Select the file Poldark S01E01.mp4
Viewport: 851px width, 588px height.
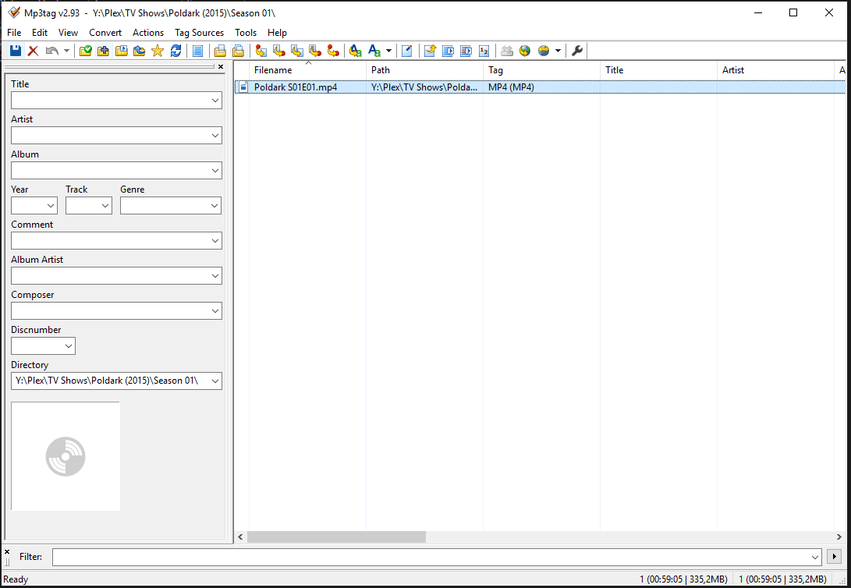[x=296, y=87]
